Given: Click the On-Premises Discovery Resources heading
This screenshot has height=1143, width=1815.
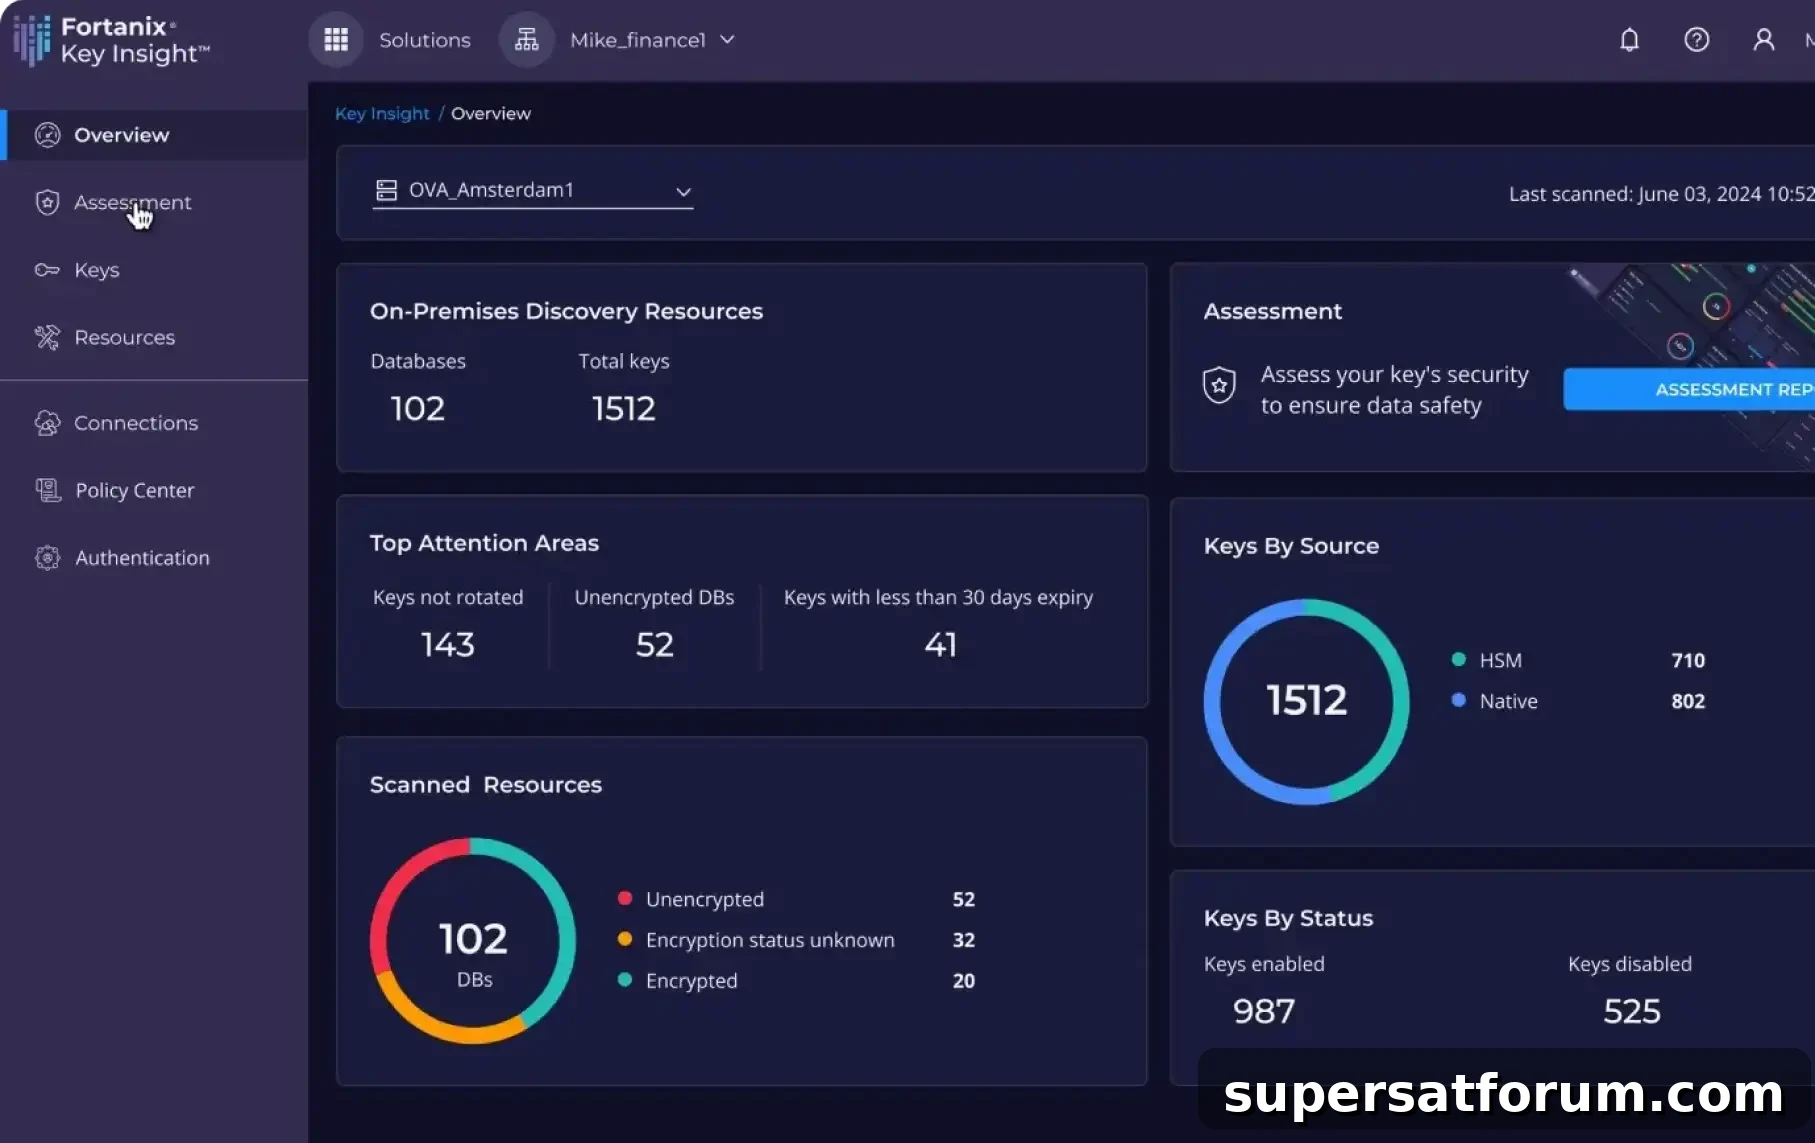Looking at the screenshot, I should (566, 311).
